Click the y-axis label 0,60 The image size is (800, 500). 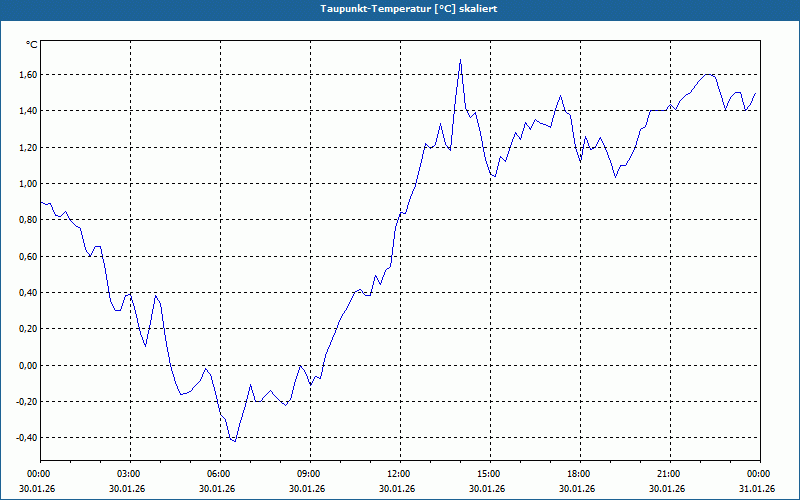[x=29, y=257]
